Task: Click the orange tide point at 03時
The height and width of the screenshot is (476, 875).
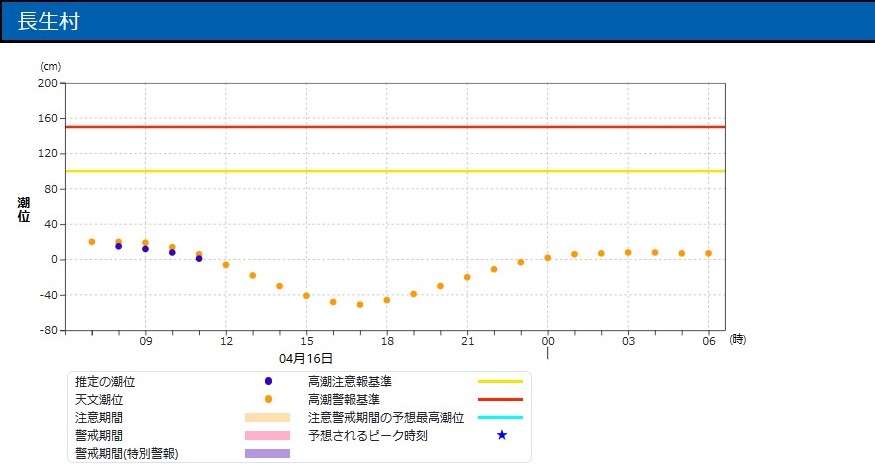Action: 628,253
